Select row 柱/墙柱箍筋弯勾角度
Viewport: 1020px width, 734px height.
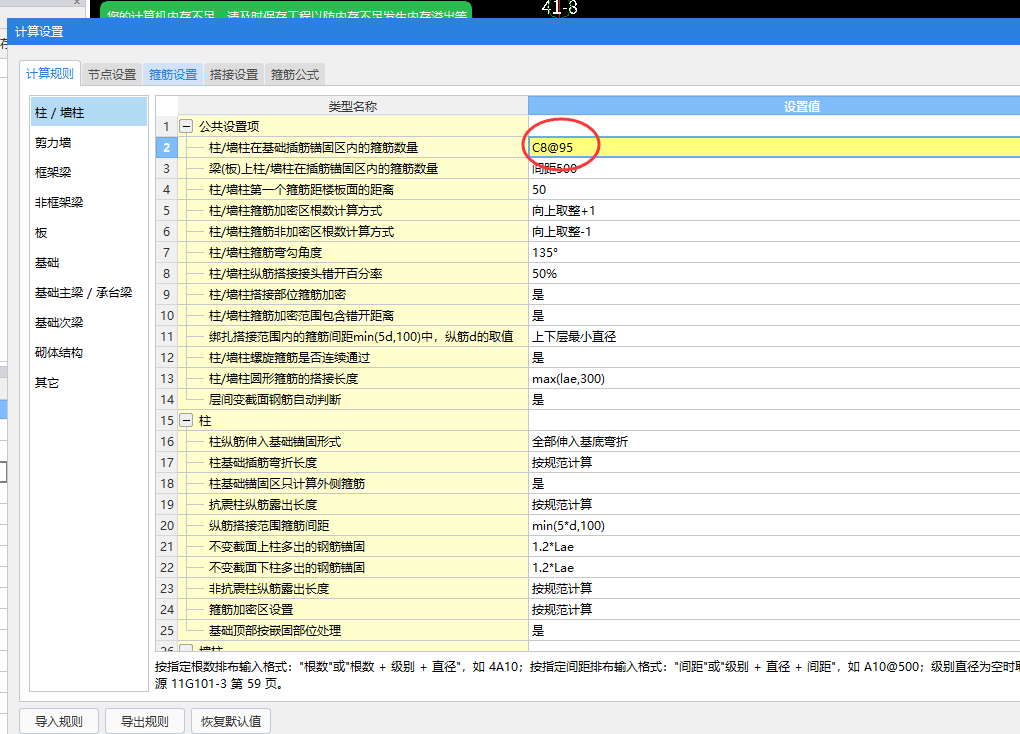tap(353, 252)
